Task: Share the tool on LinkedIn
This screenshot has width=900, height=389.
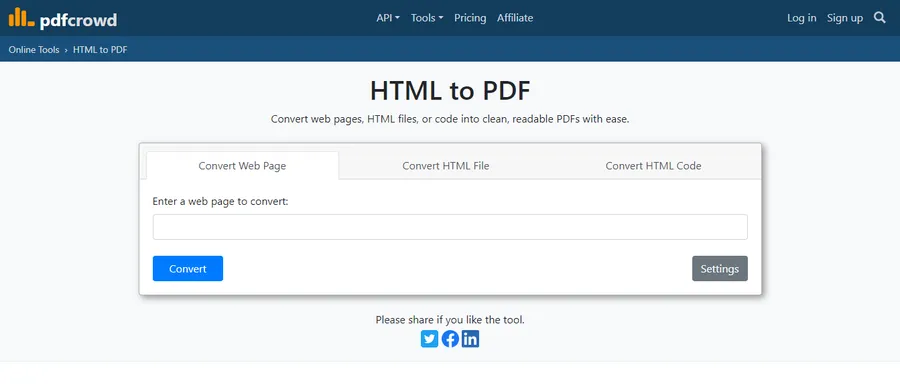Action: [x=470, y=339]
